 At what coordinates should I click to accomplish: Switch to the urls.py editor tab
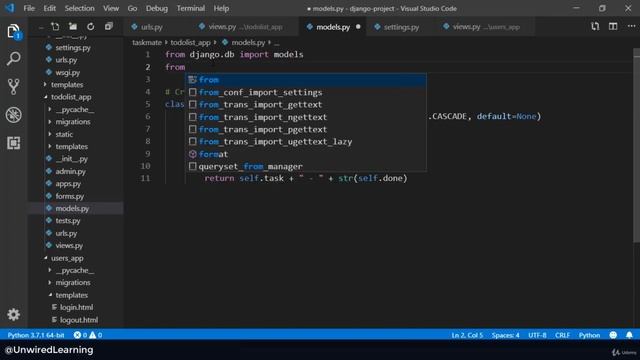(152, 27)
